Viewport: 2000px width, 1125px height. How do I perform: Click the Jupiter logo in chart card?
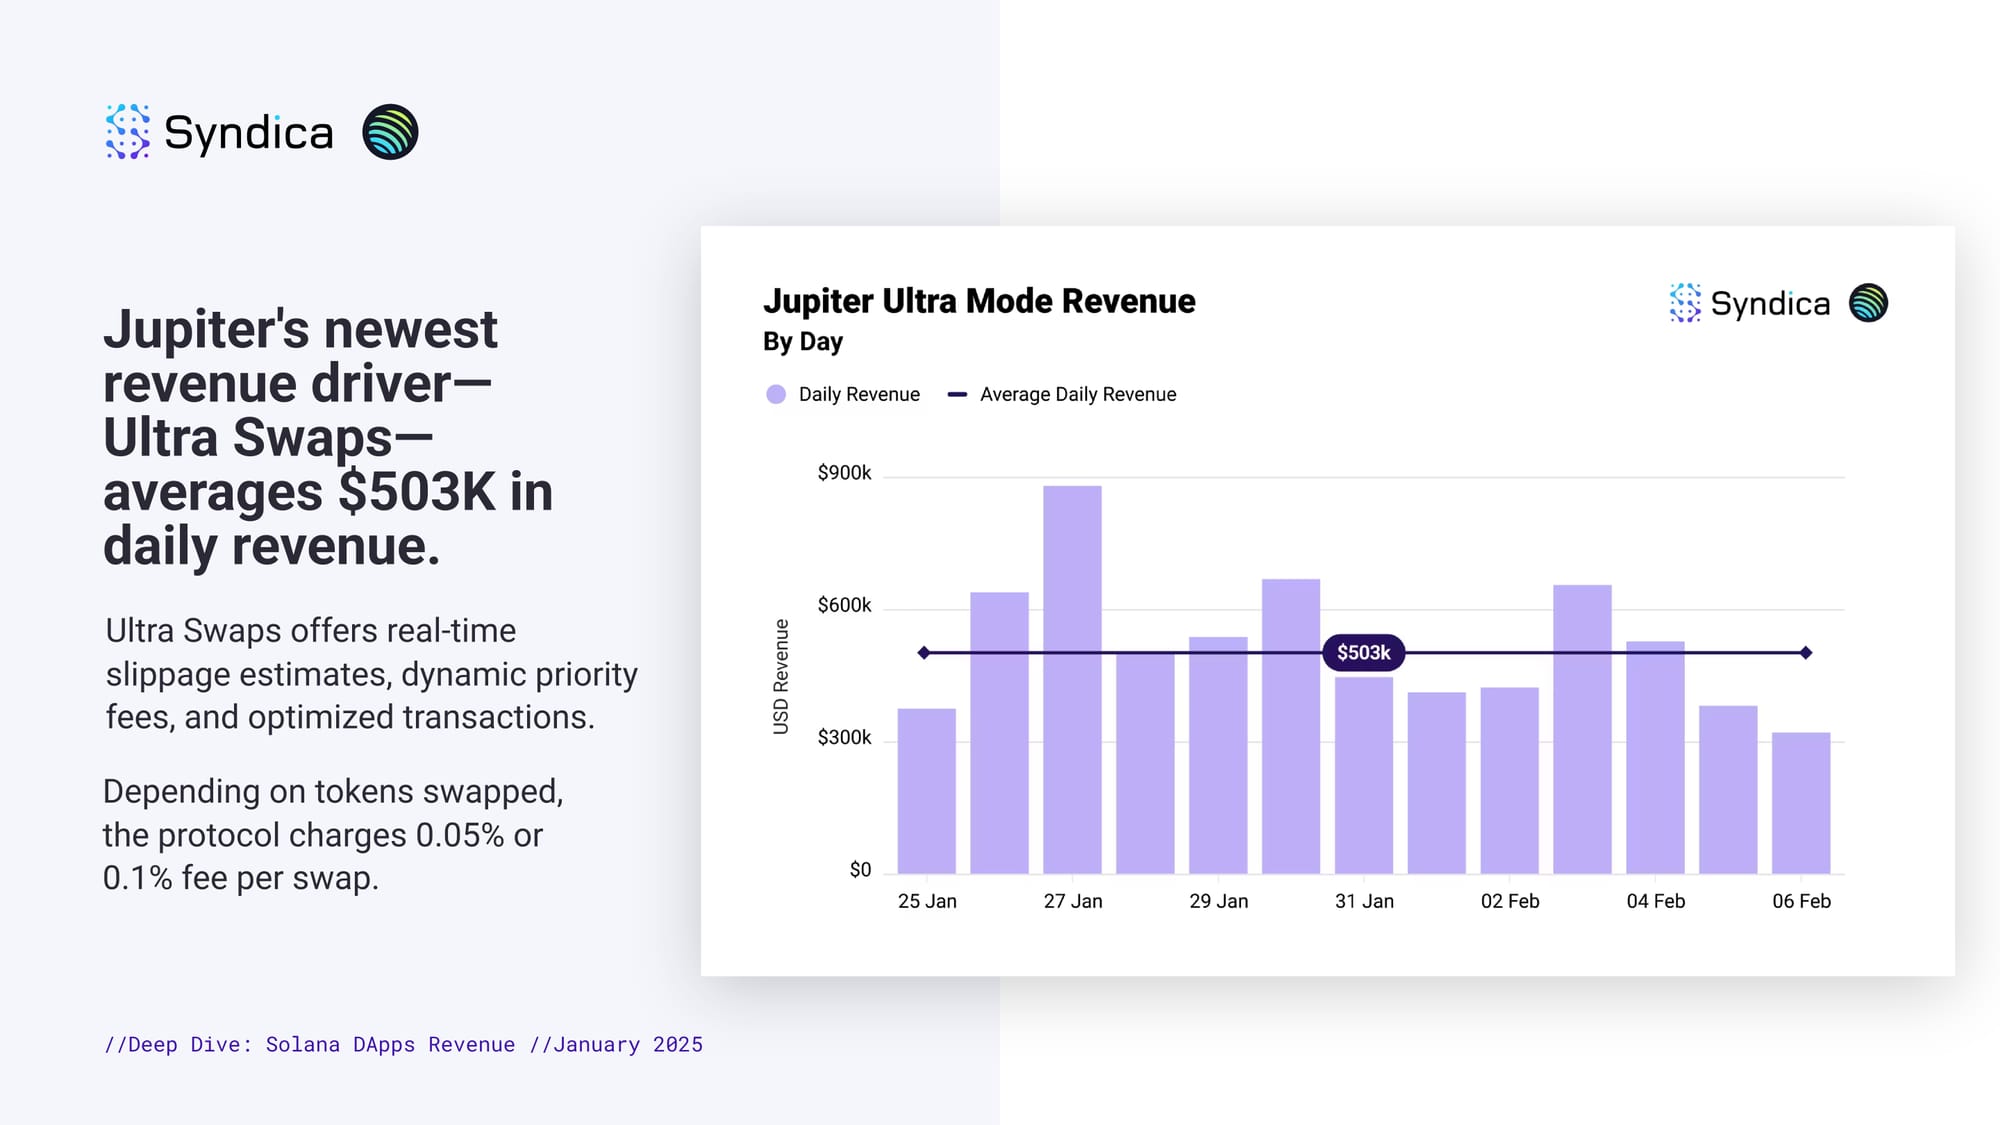click(x=1868, y=303)
